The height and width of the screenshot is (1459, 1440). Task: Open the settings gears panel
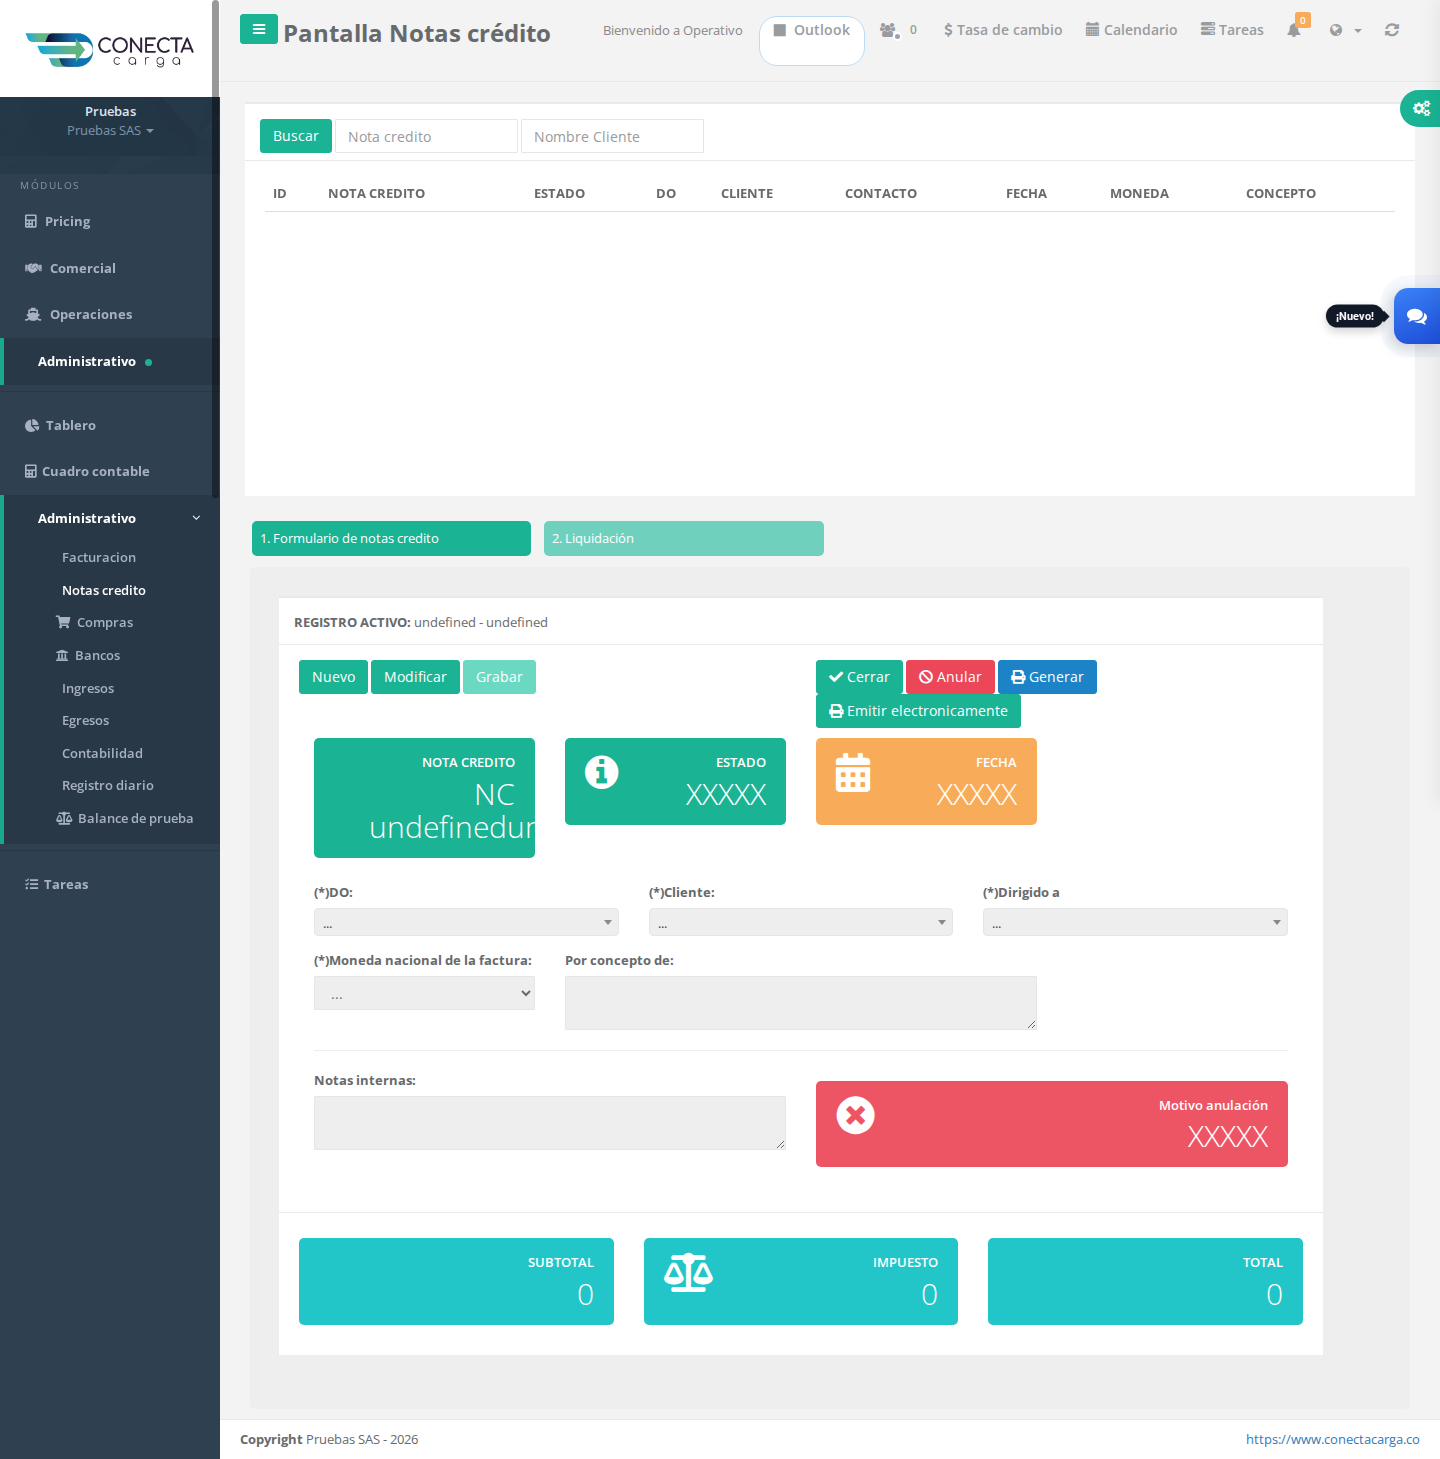pyautogui.click(x=1421, y=108)
